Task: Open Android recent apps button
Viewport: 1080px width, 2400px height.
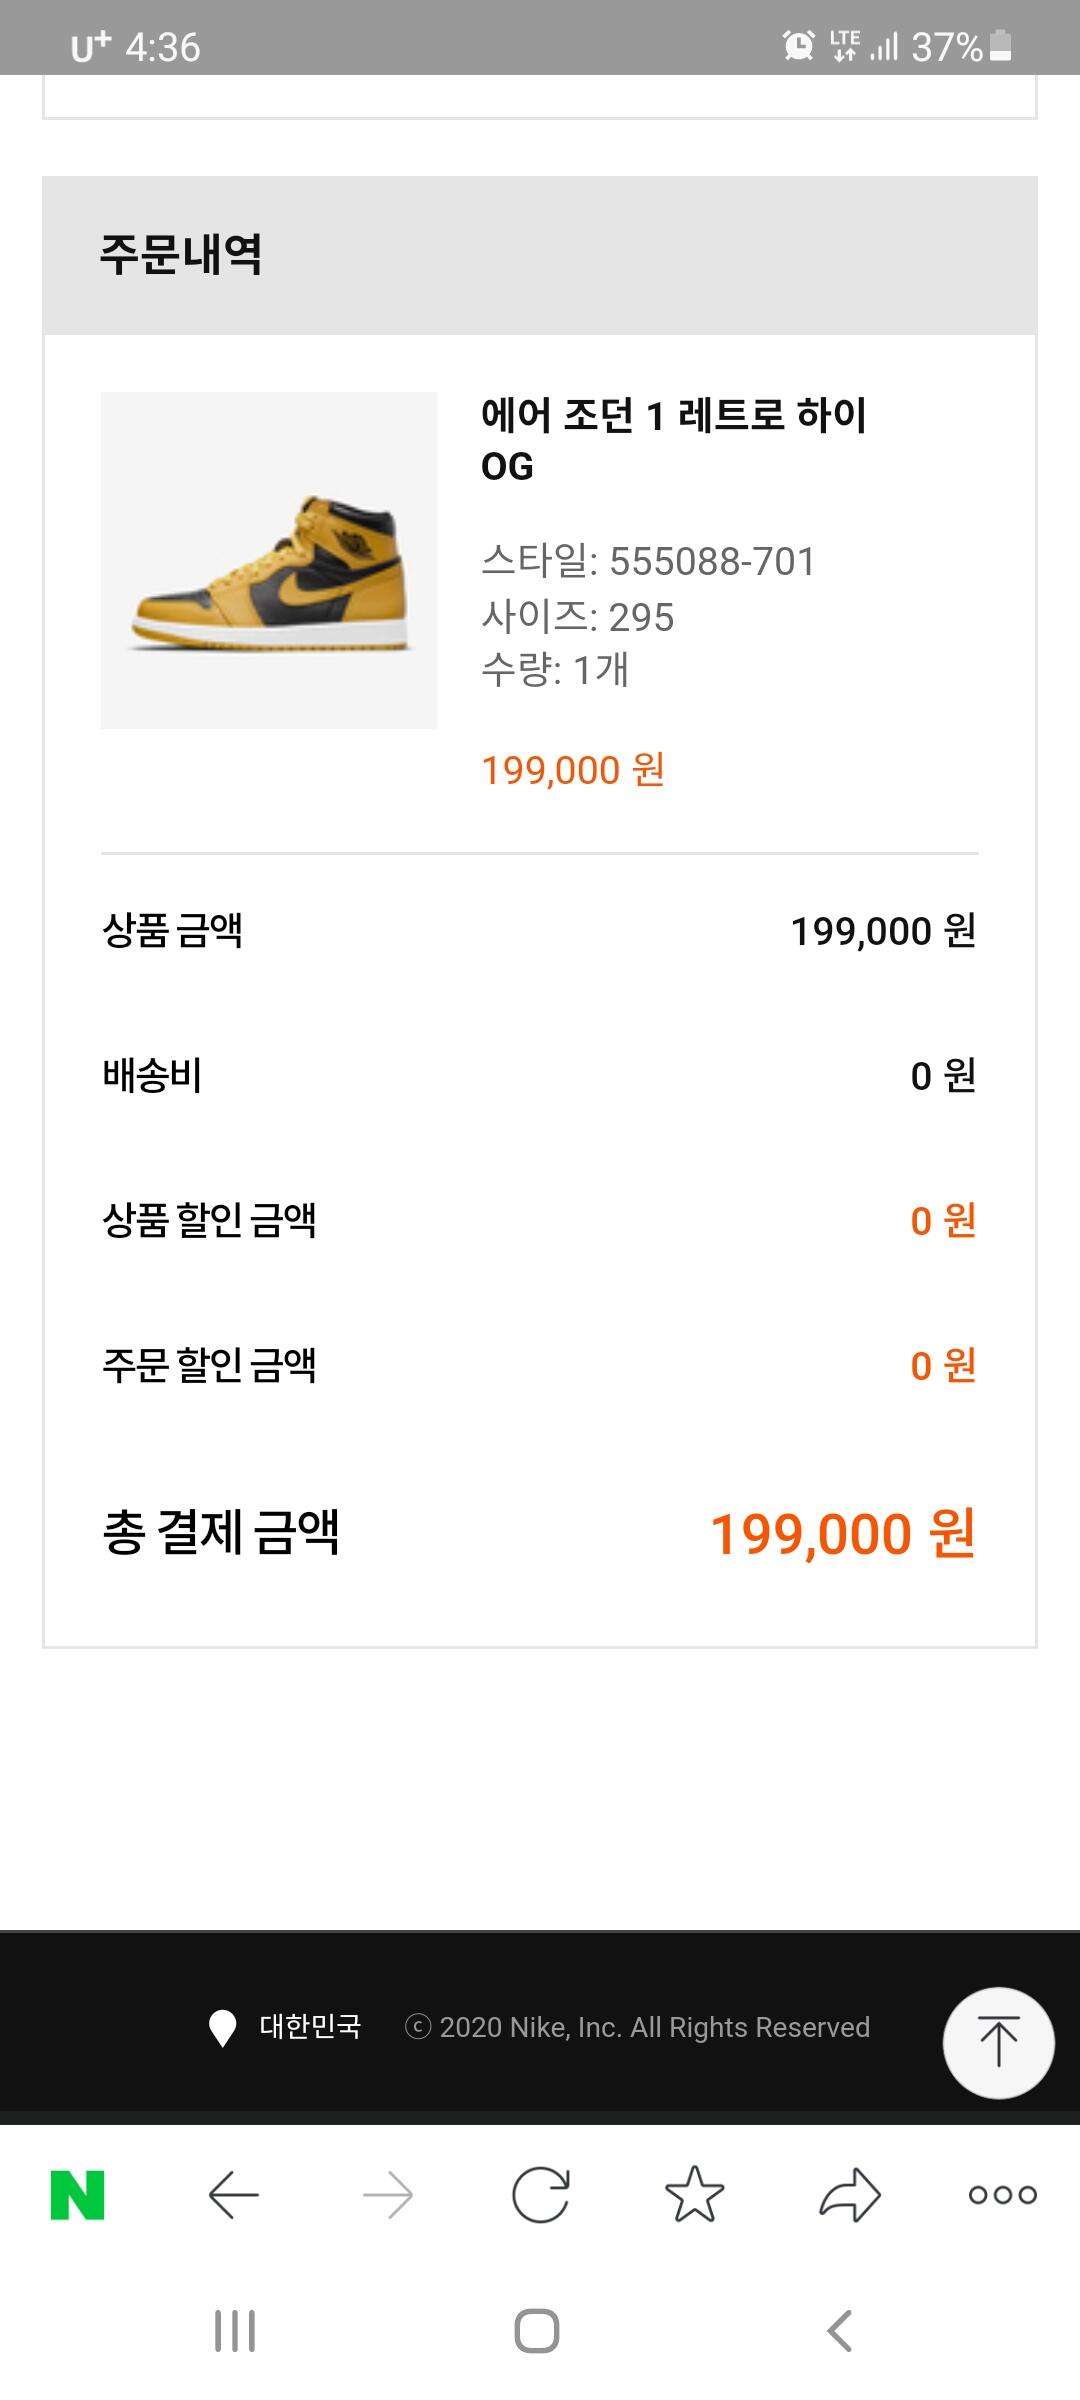Action: tap(235, 2331)
